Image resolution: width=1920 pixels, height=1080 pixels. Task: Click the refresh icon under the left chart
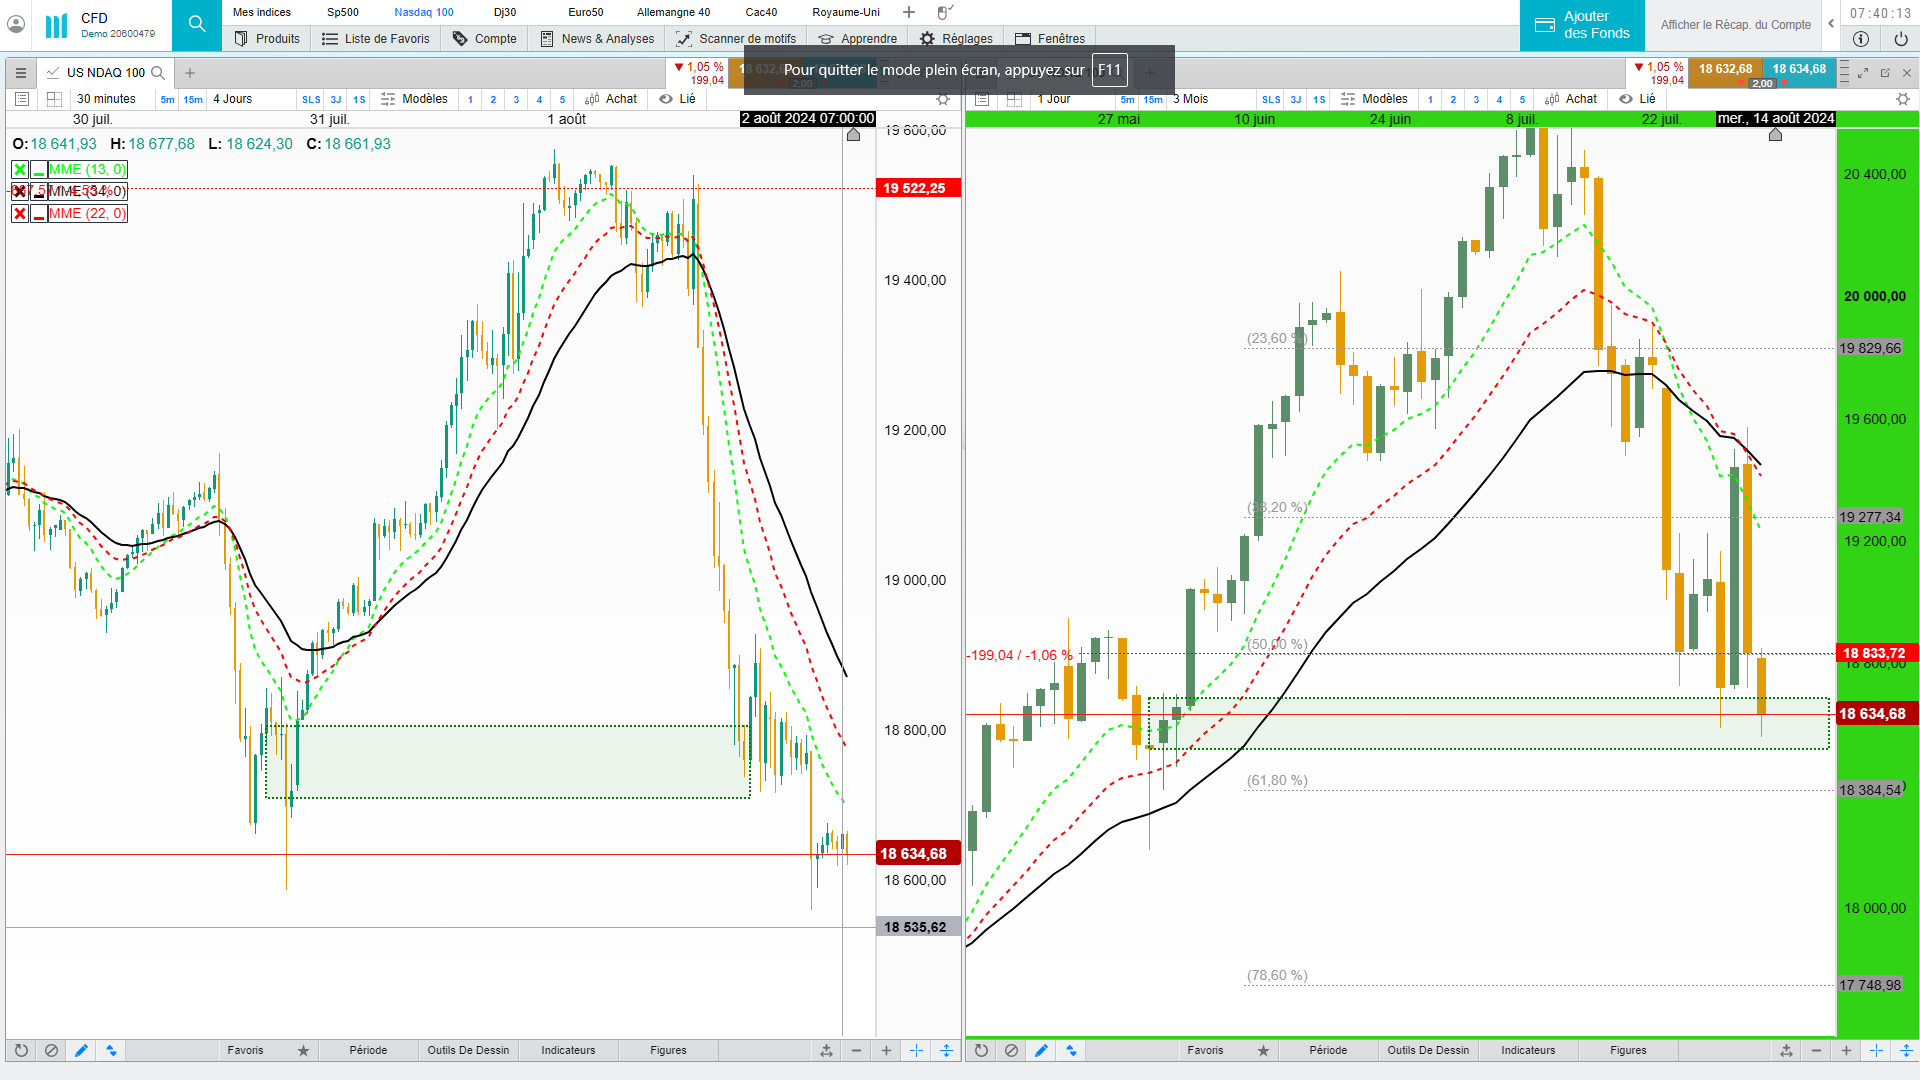[x=21, y=1050]
